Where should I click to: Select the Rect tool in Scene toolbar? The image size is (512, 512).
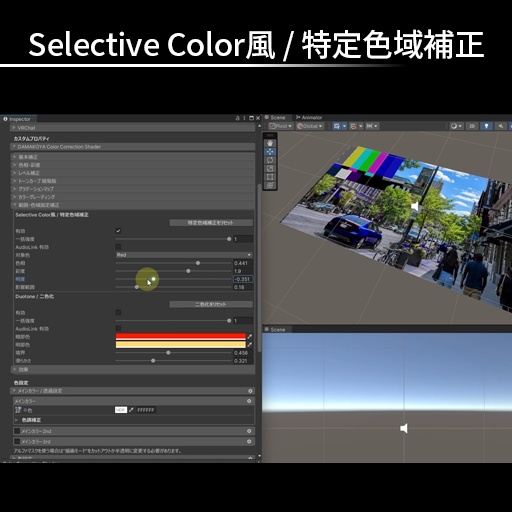(x=270, y=177)
